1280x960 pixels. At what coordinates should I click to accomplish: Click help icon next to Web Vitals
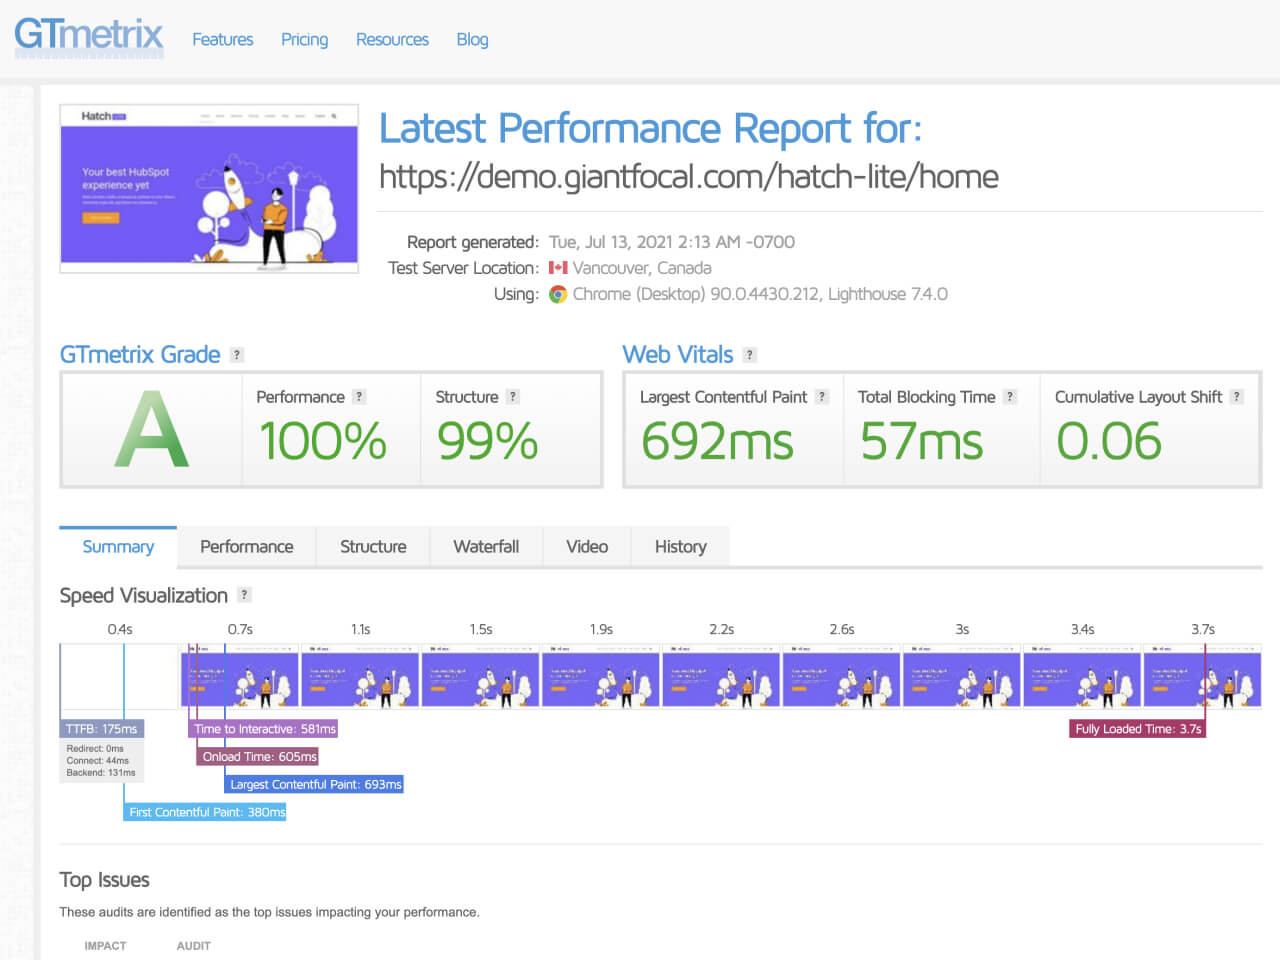(x=750, y=355)
